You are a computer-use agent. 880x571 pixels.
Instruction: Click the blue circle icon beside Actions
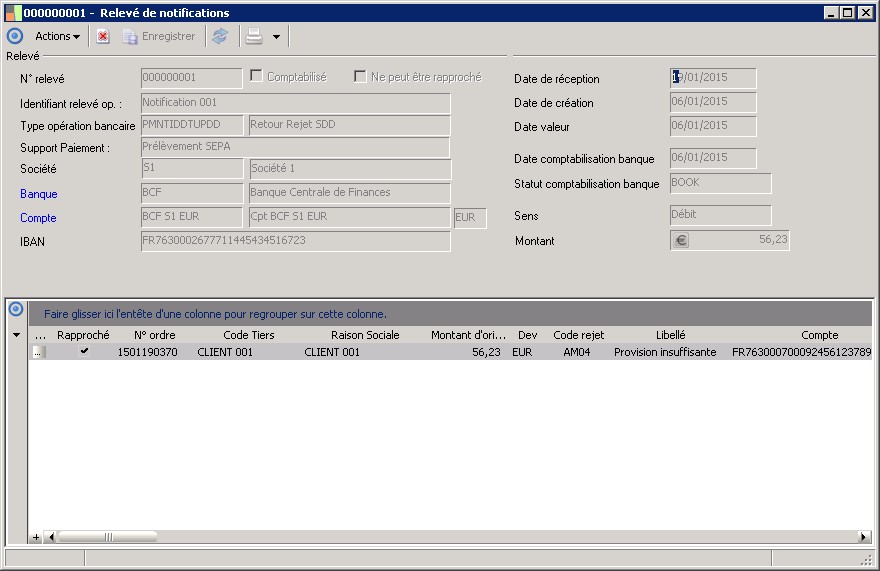tap(15, 36)
